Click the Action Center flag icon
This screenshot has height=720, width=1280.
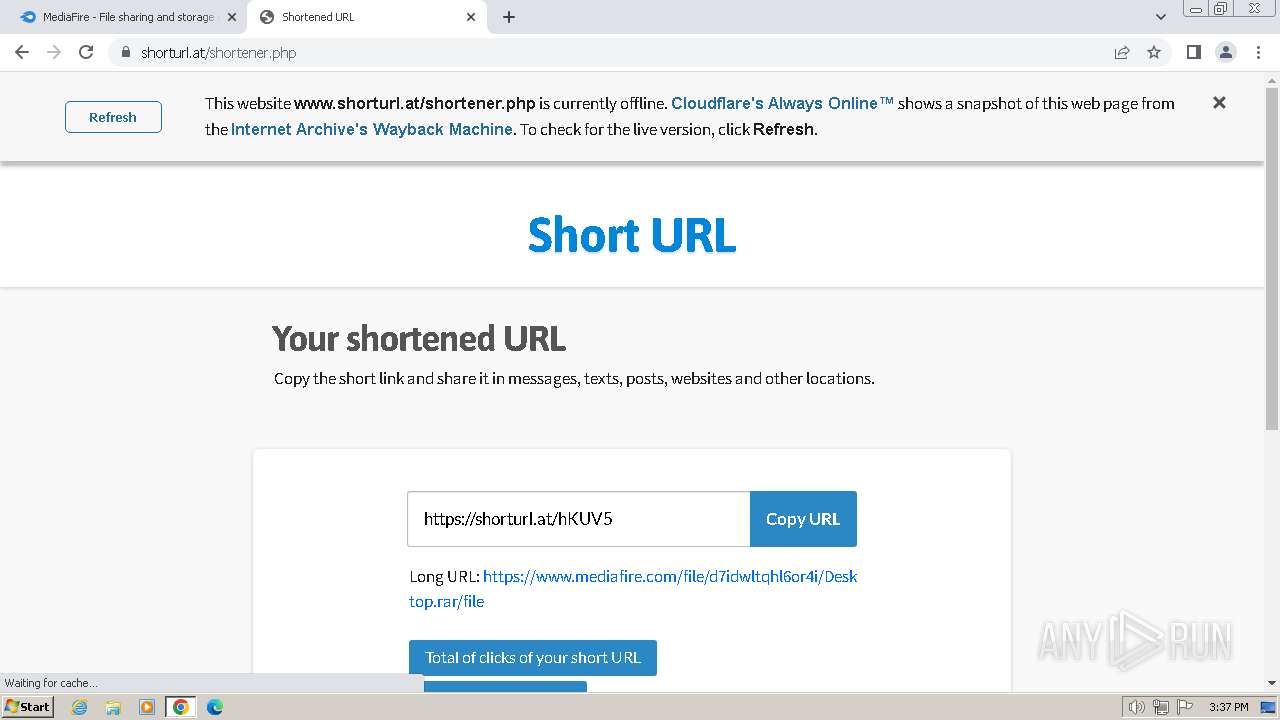1184,707
